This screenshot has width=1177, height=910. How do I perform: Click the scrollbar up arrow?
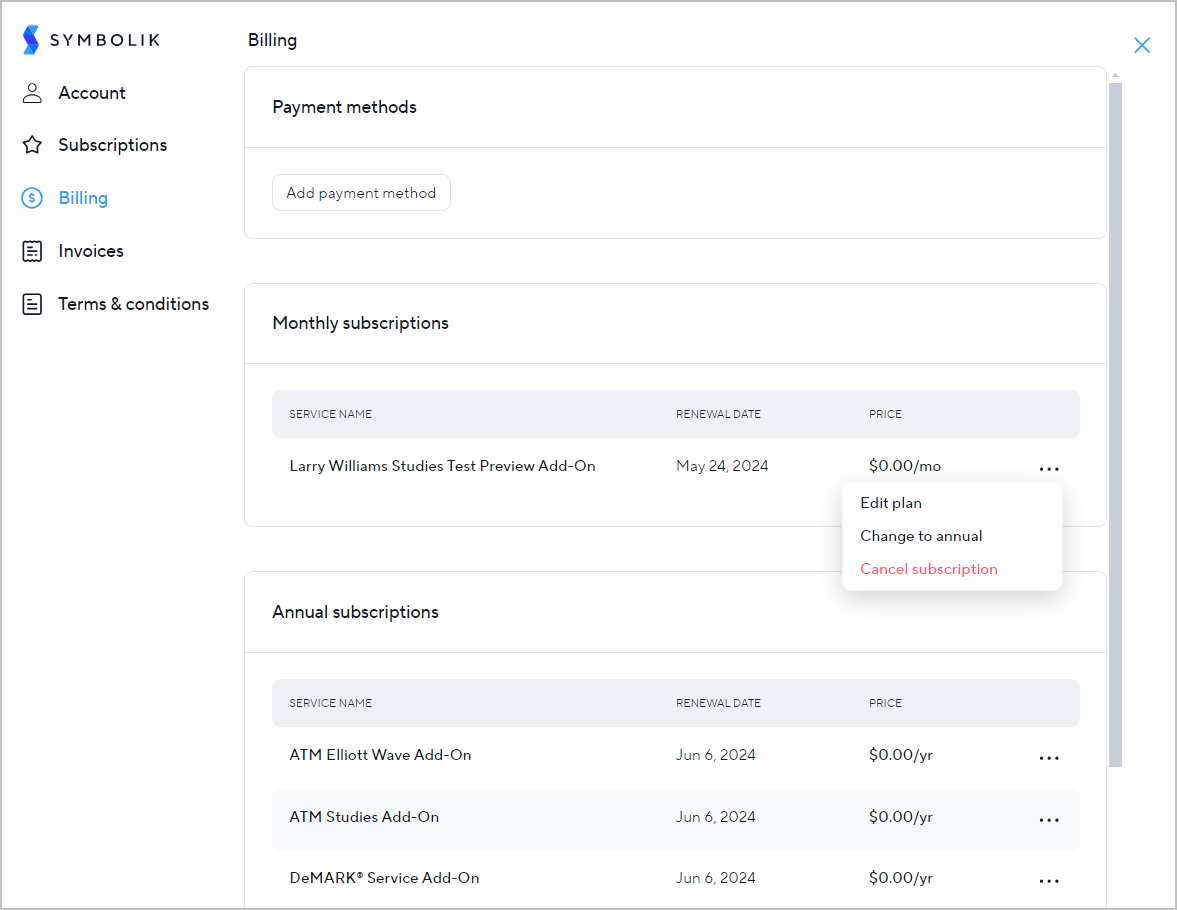[x=1115, y=75]
